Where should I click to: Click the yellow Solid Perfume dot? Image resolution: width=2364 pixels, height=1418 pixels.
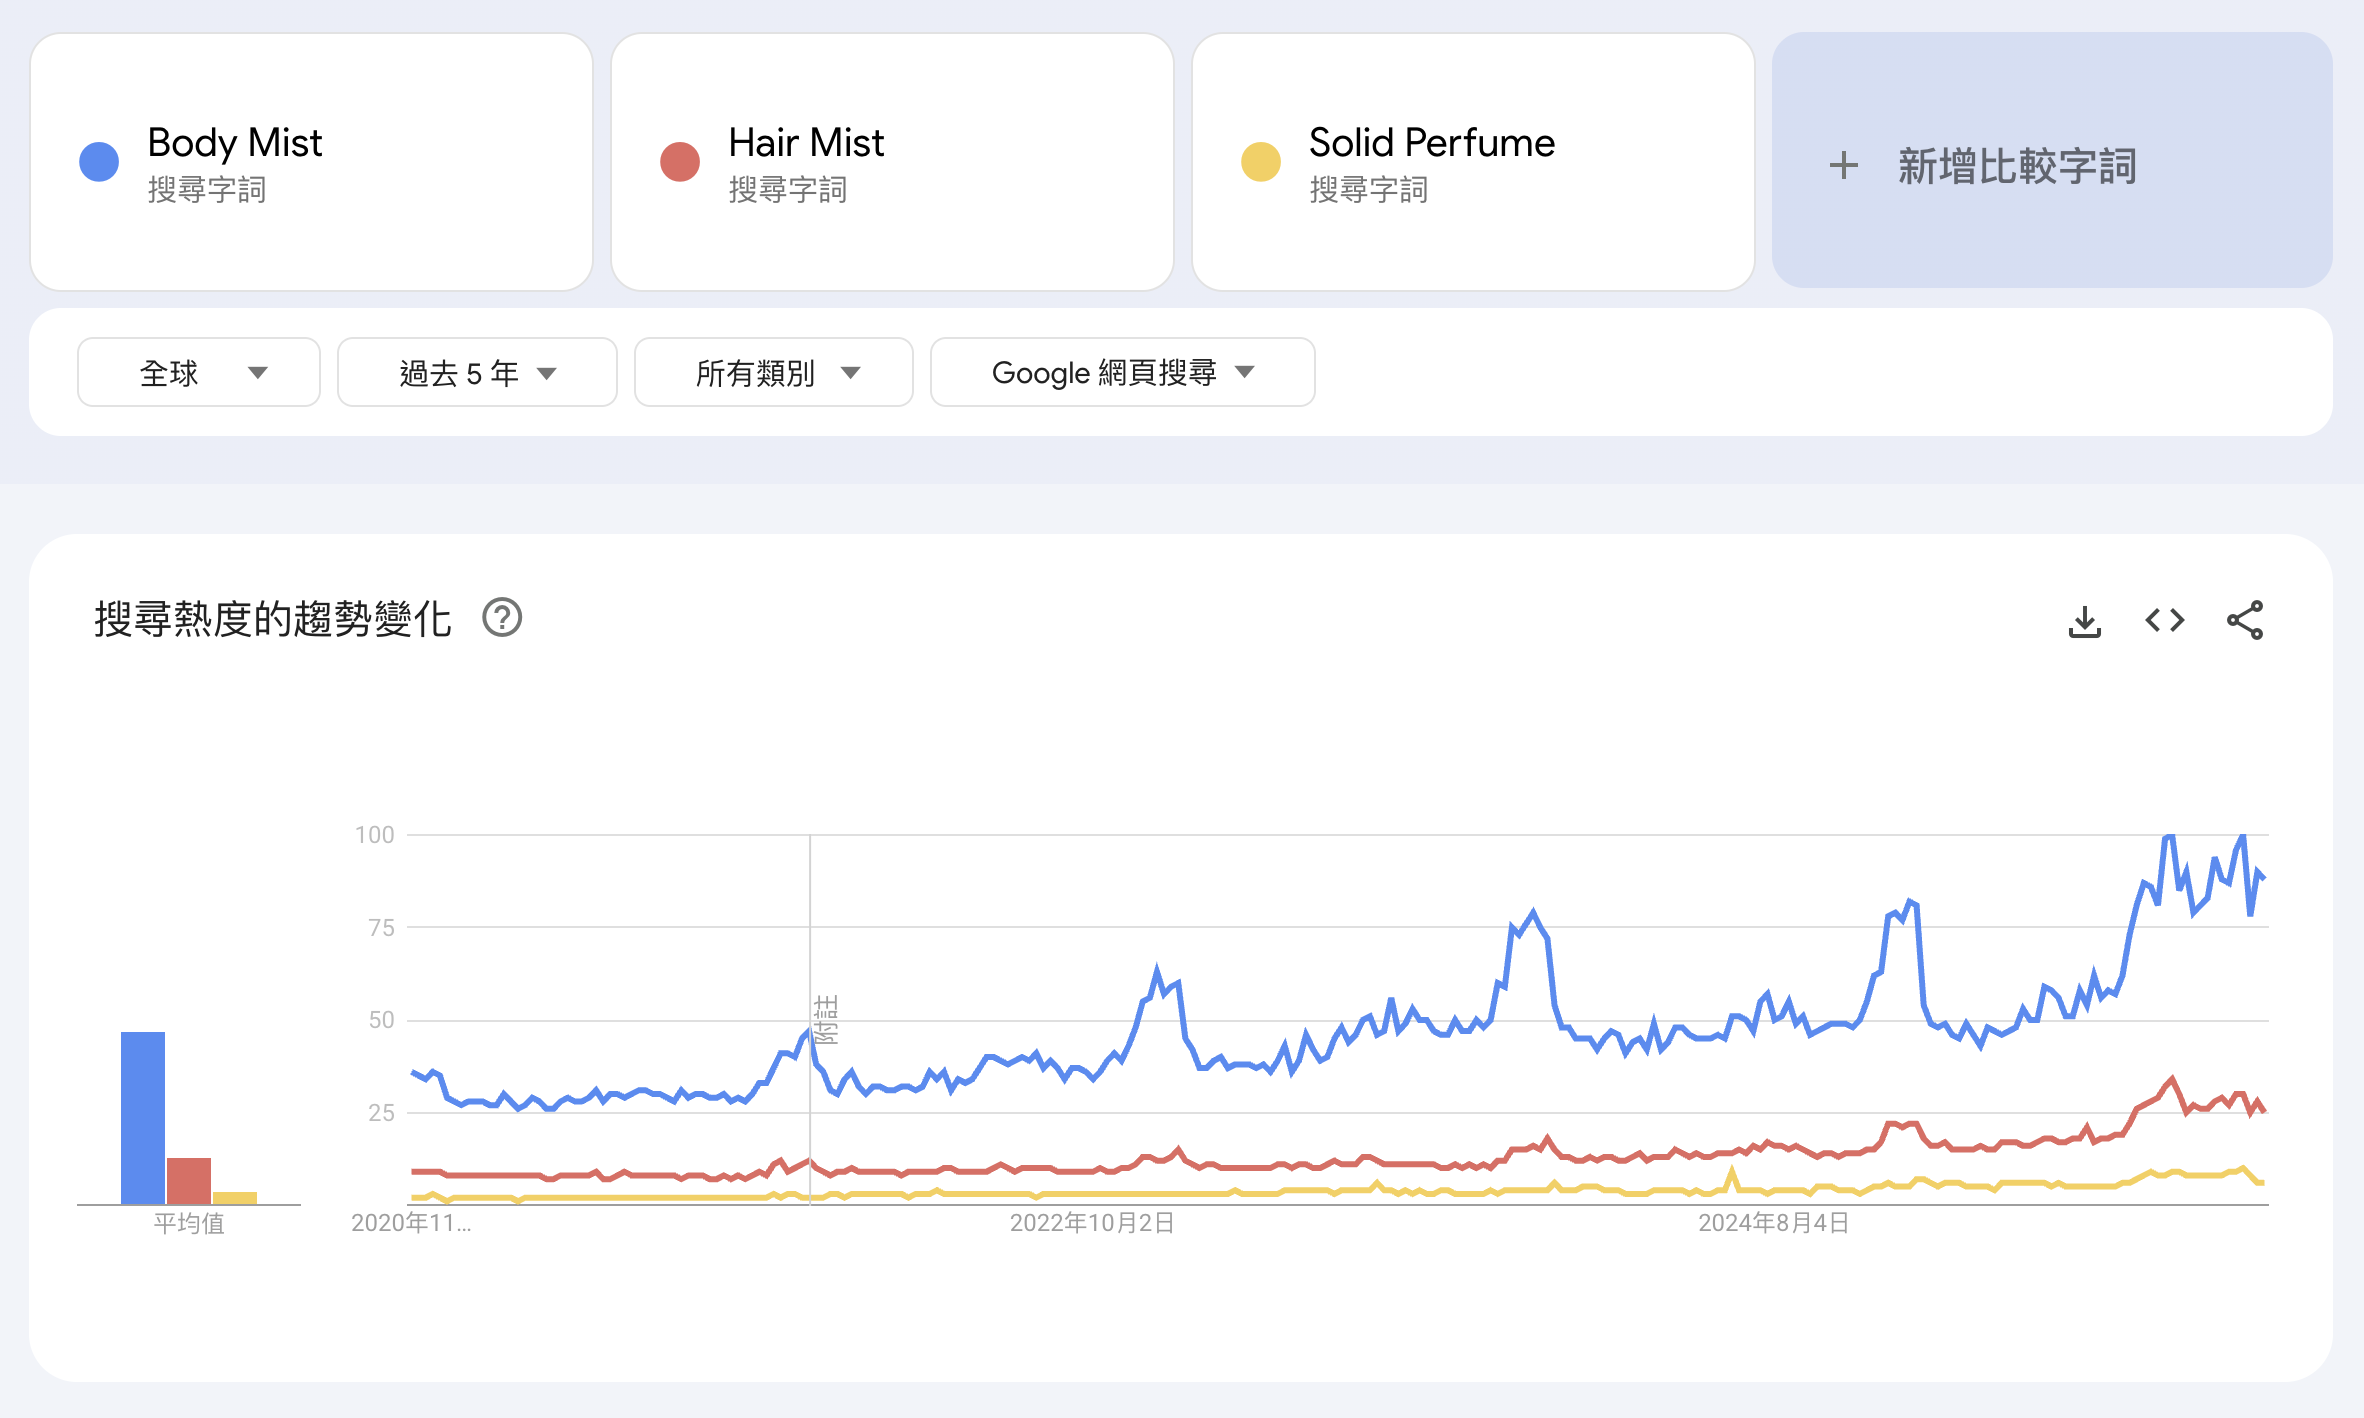click(x=1260, y=162)
